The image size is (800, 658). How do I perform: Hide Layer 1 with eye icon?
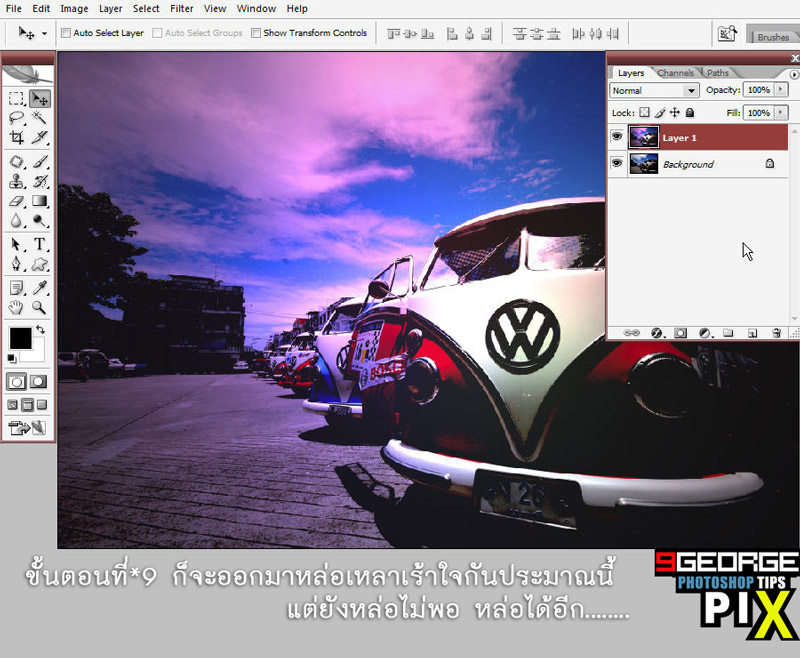click(x=617, y=137)
